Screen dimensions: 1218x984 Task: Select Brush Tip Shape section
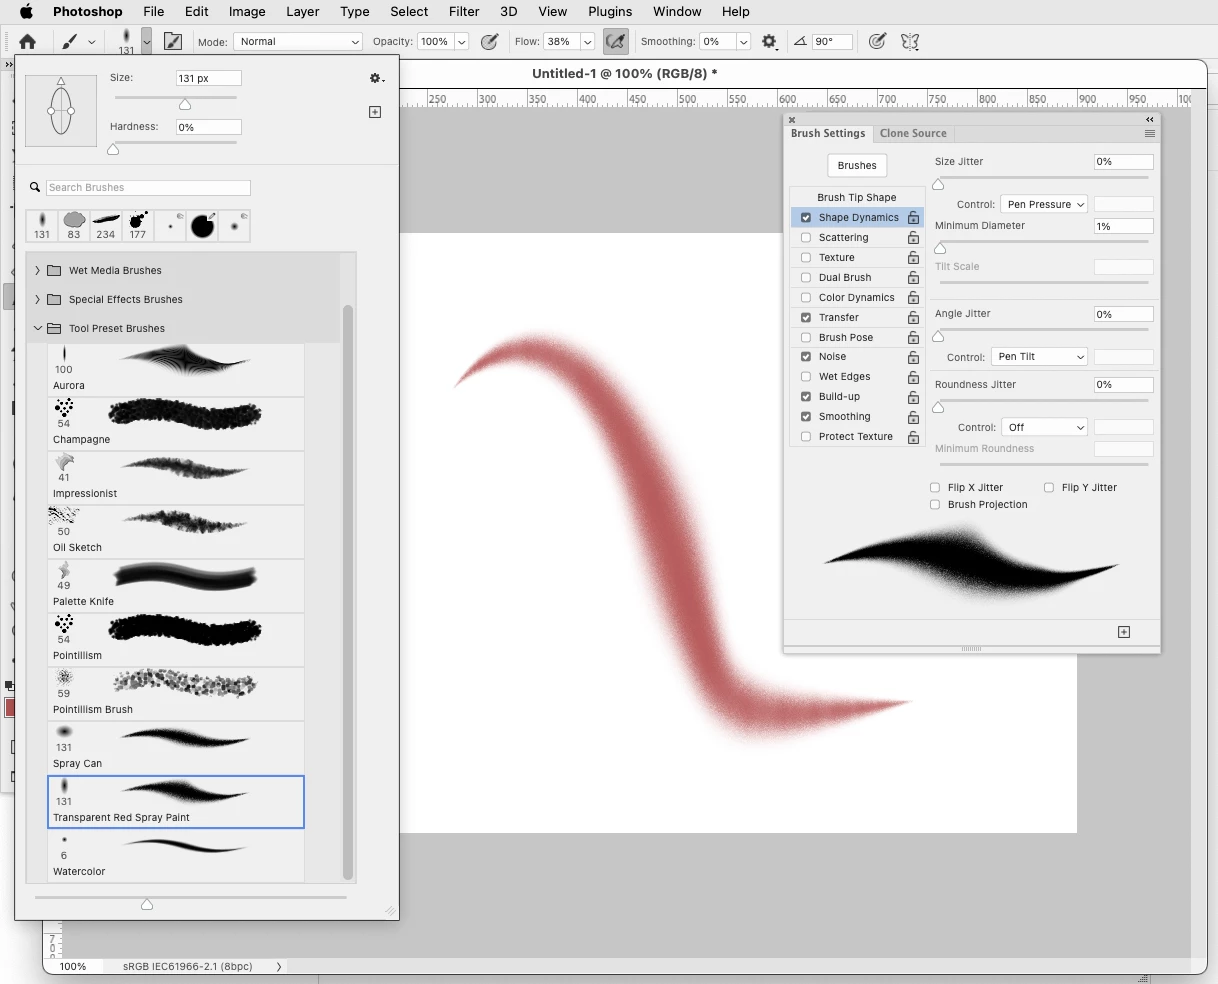coord(856,198)
